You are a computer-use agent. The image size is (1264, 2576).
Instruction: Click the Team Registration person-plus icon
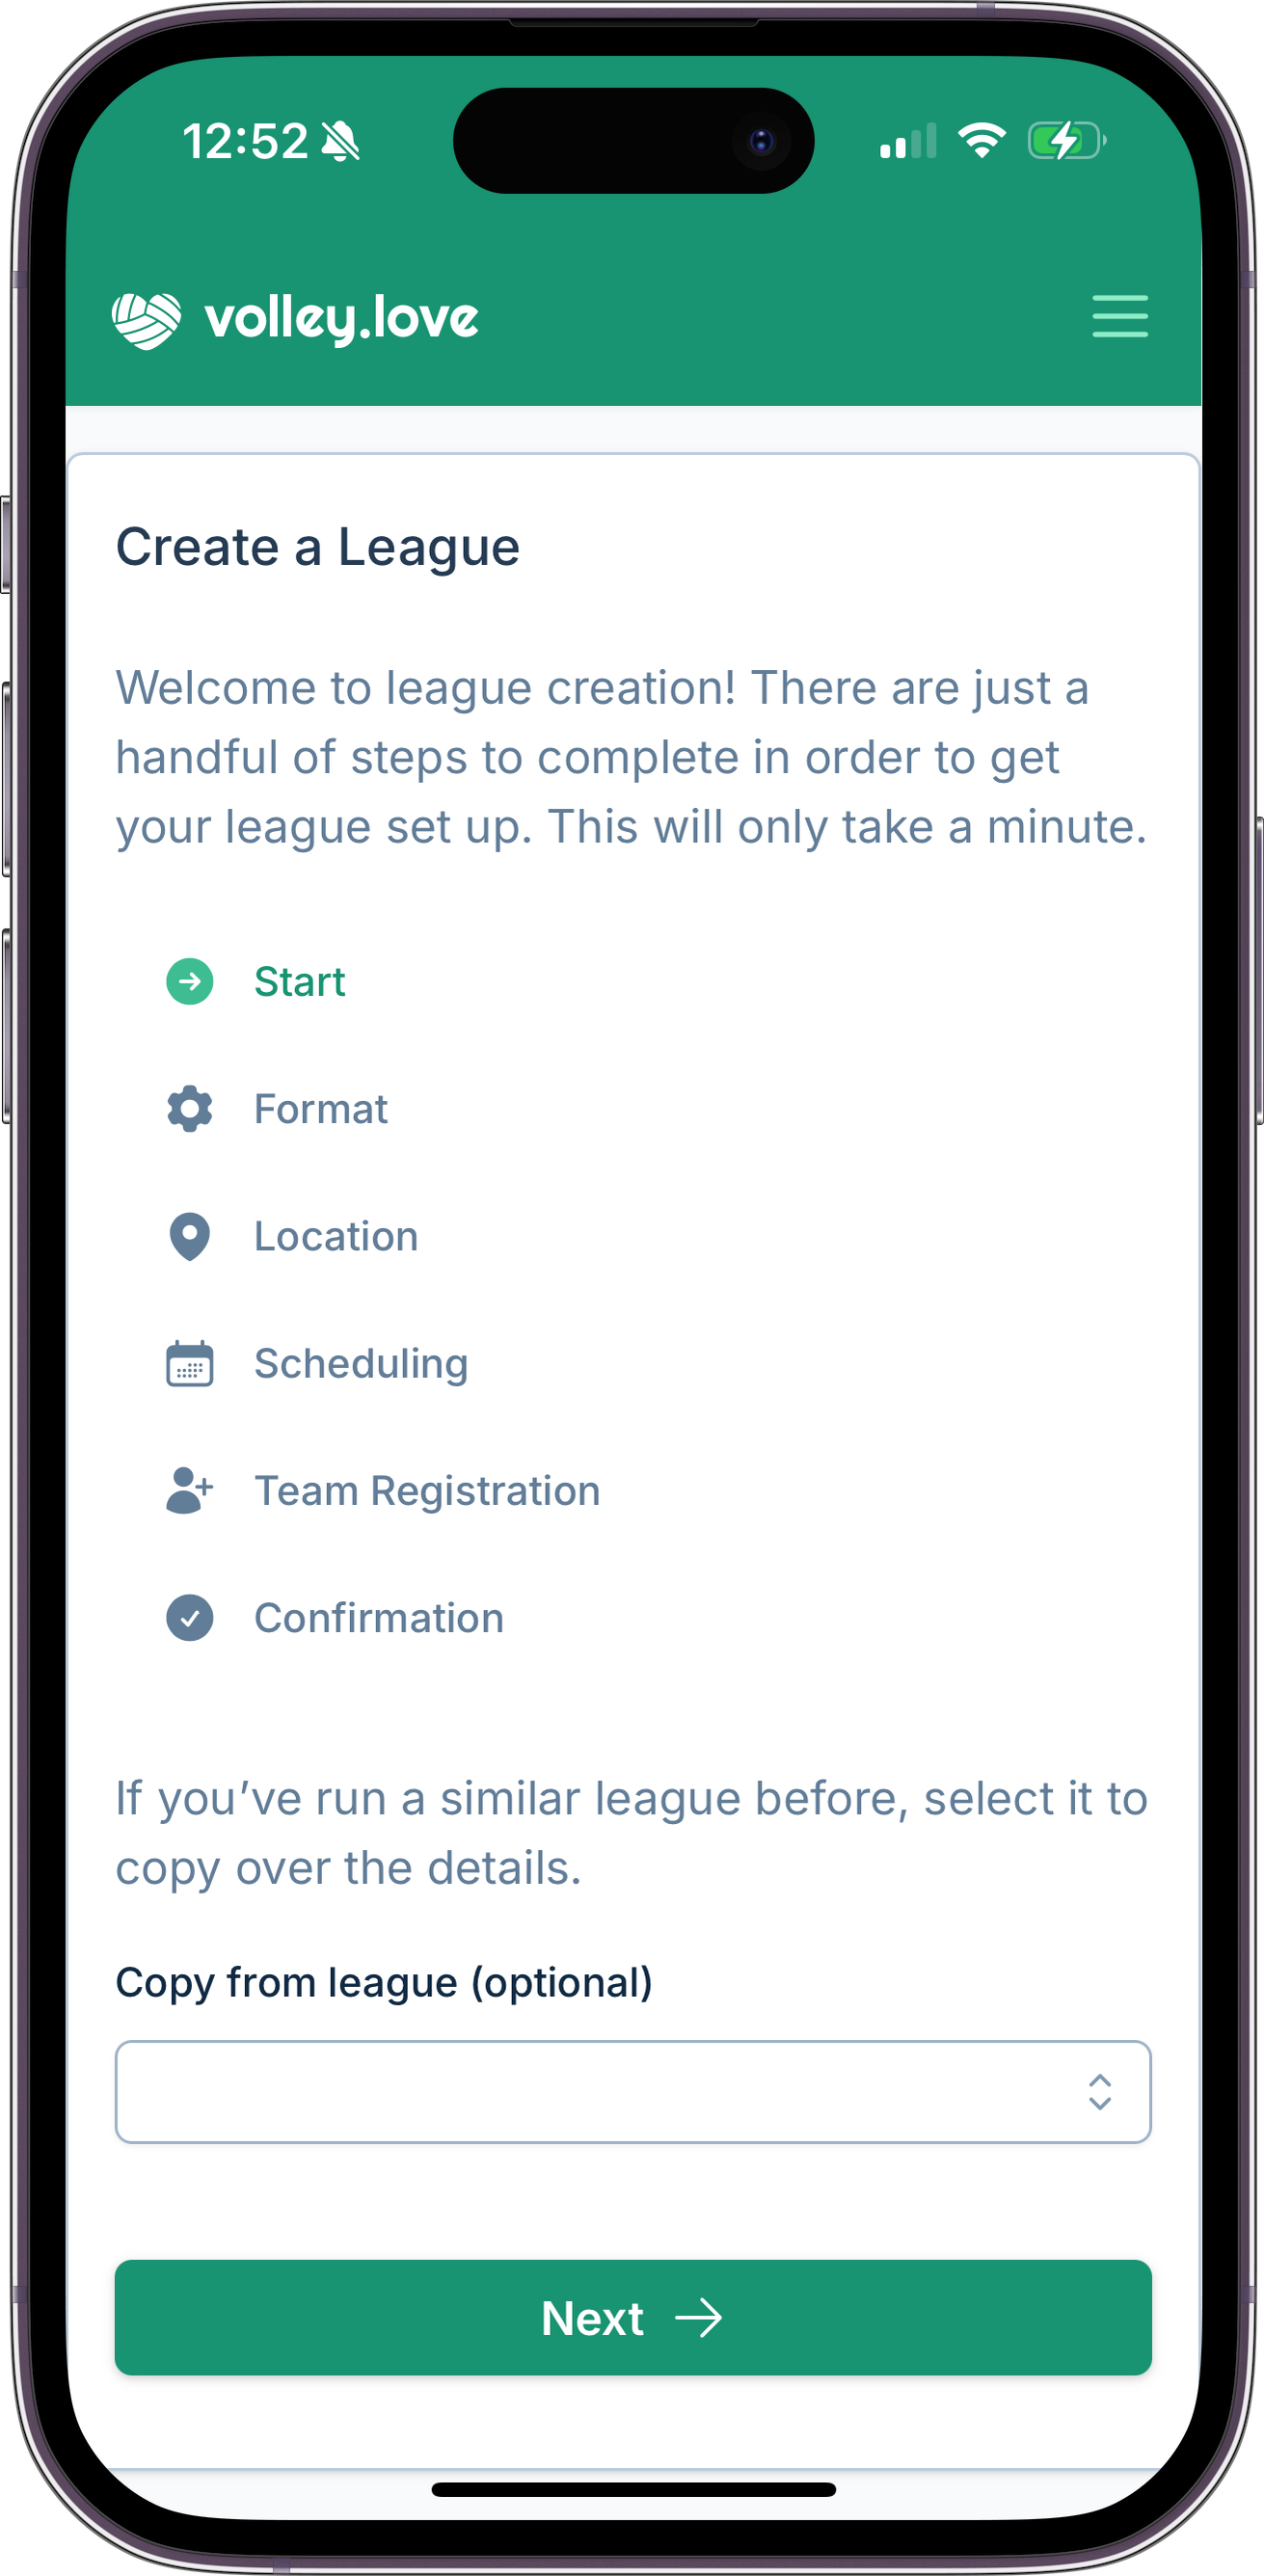[x=190, y=1491]
